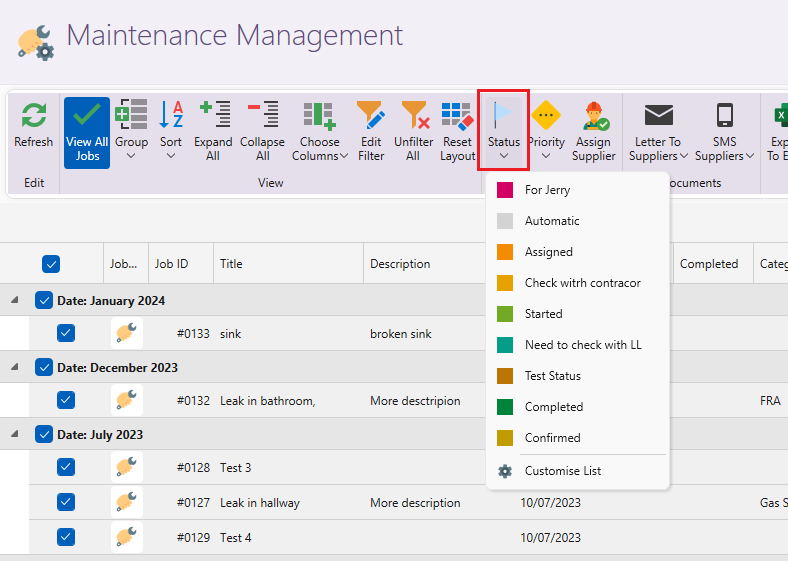Viewport: 788px width, 561px height.
Task: Select the View All Jobs button
Action: (87, 131)
